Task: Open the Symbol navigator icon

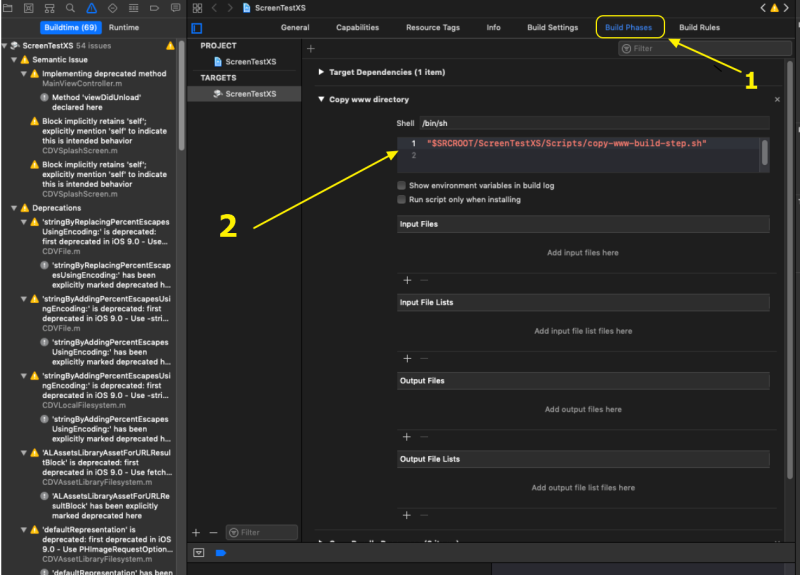Action: pyautogui.click(x=49, y=8)
